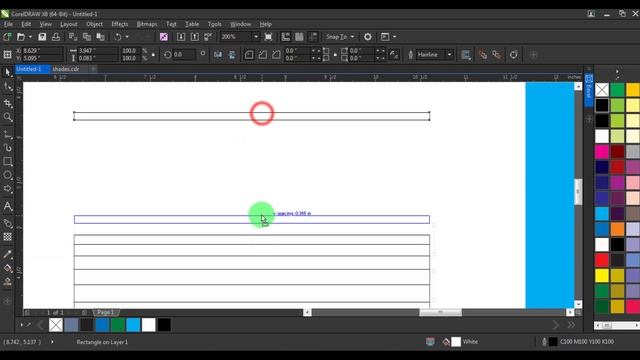Image resolution: width=640 pixels, height=360 pixels.
Task: Click the Import icon
Action: pyautogui.click(x=181, y=37)
